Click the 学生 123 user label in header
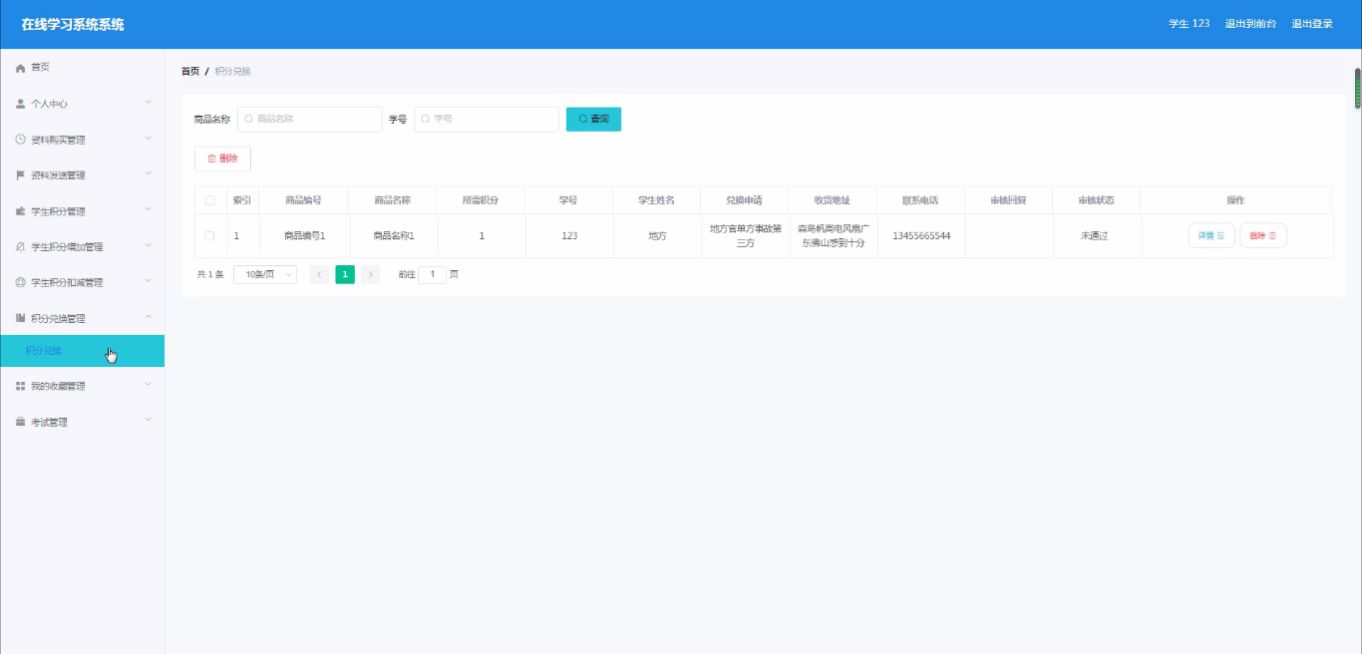This screenshot has height=654, width=1362. tap(1189, 24)
